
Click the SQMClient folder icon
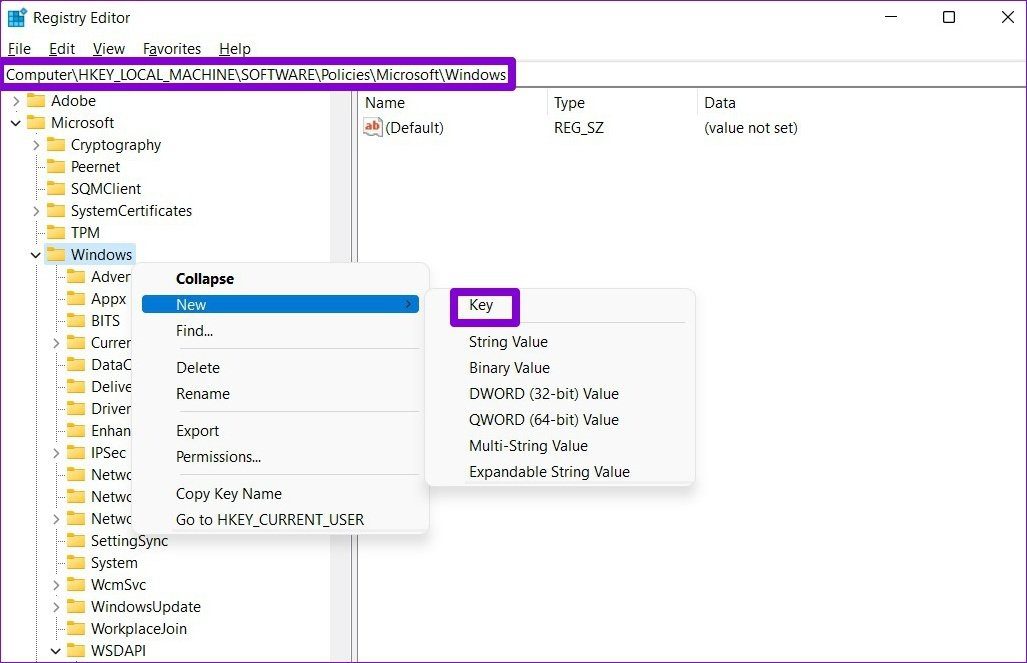pos(56,189)
